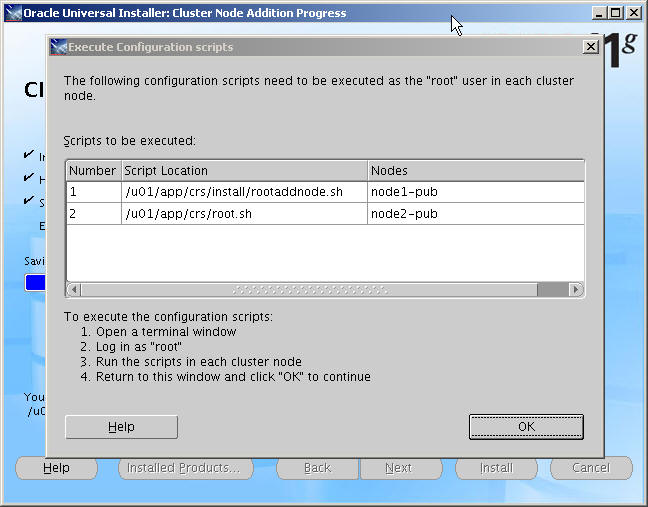
Task: Click Installed Products in installer window
Action: 186,468
